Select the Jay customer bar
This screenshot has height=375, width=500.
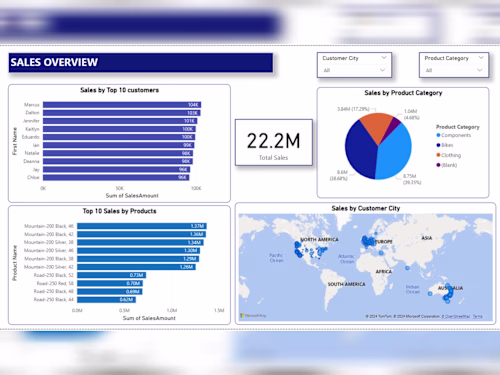click(116, 169)
